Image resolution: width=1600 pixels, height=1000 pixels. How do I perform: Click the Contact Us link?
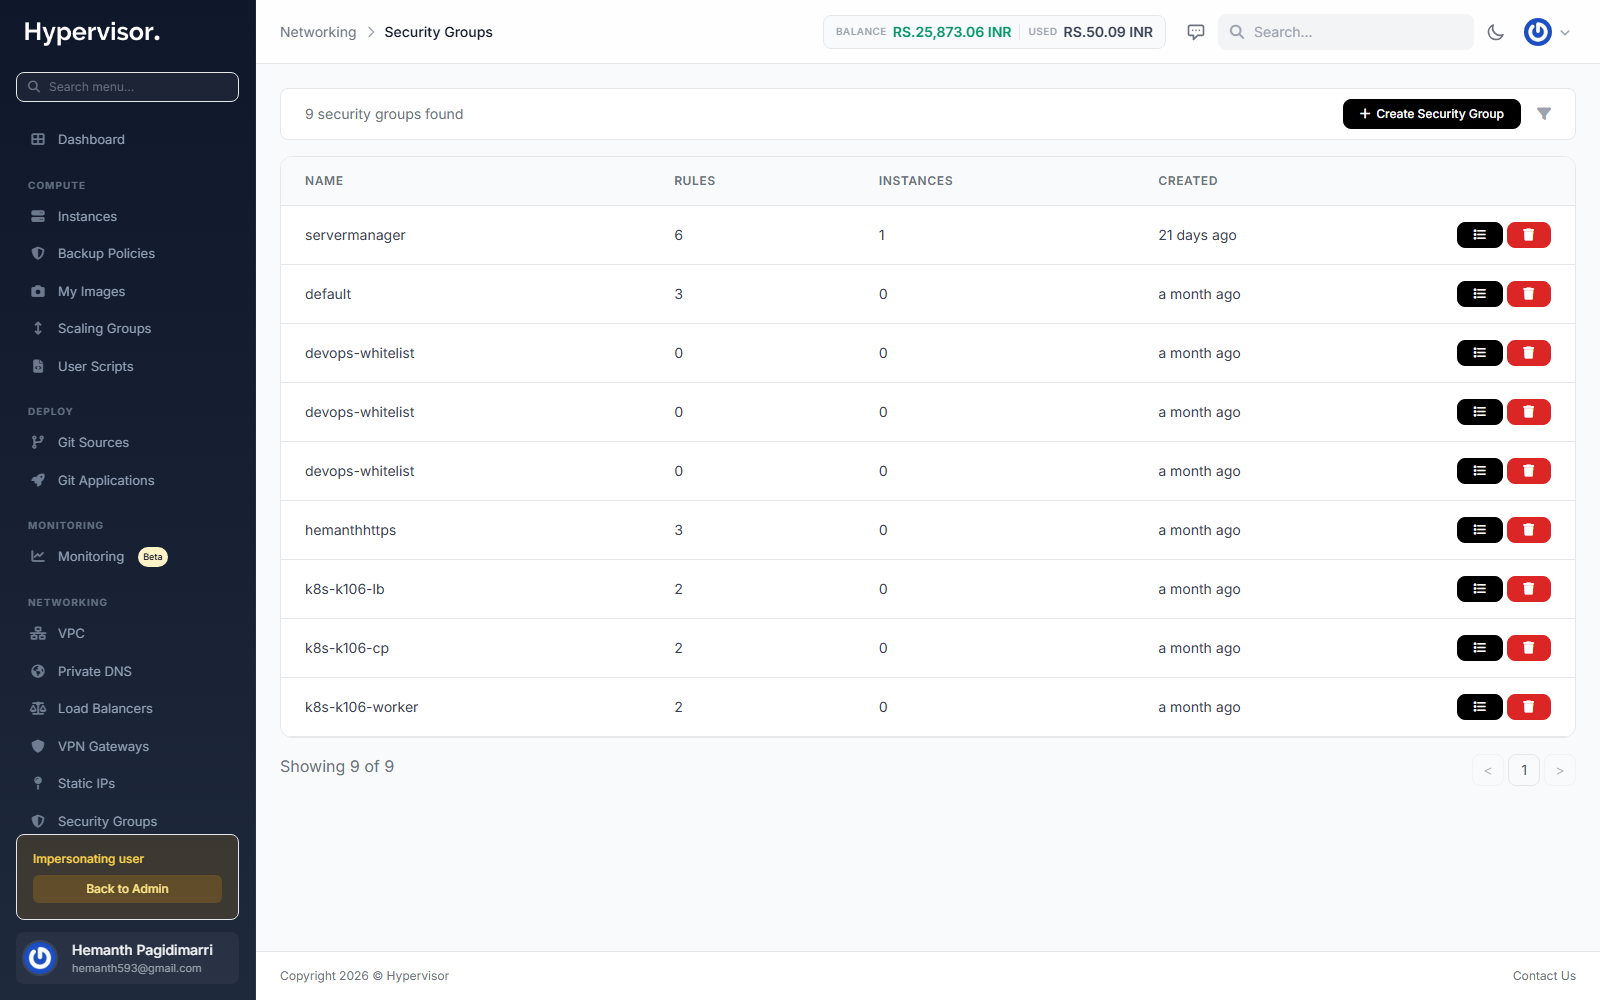pos(1544,976)
